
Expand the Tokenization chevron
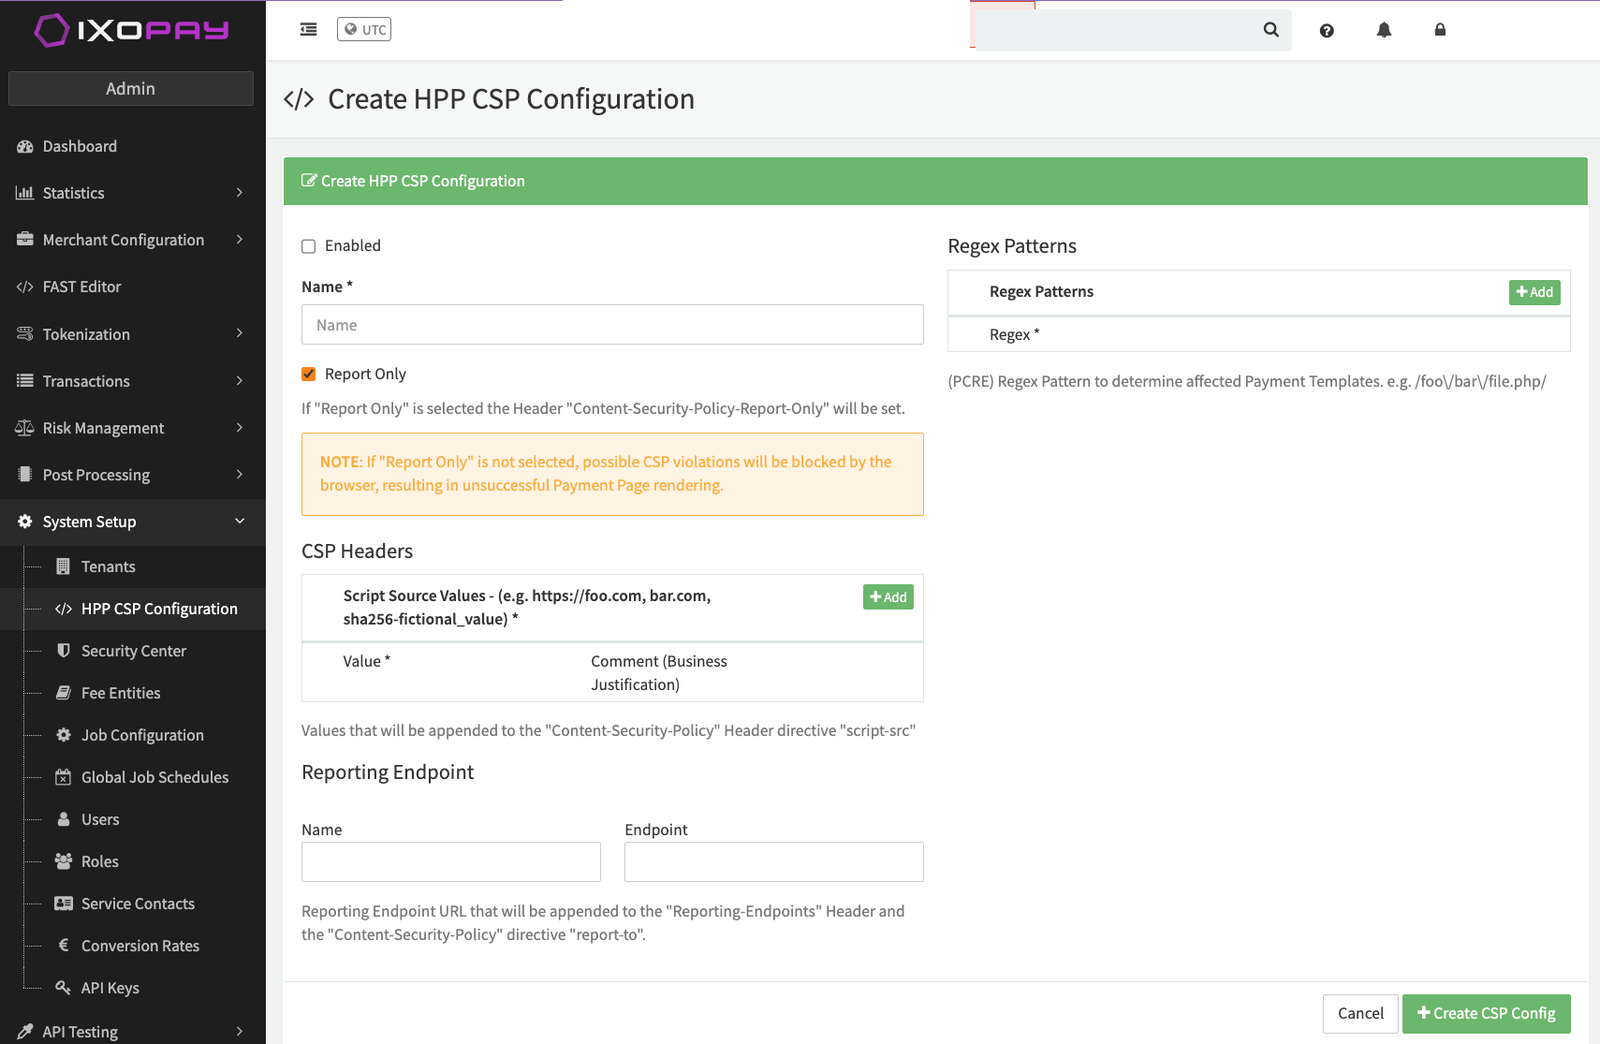[239, 333]
